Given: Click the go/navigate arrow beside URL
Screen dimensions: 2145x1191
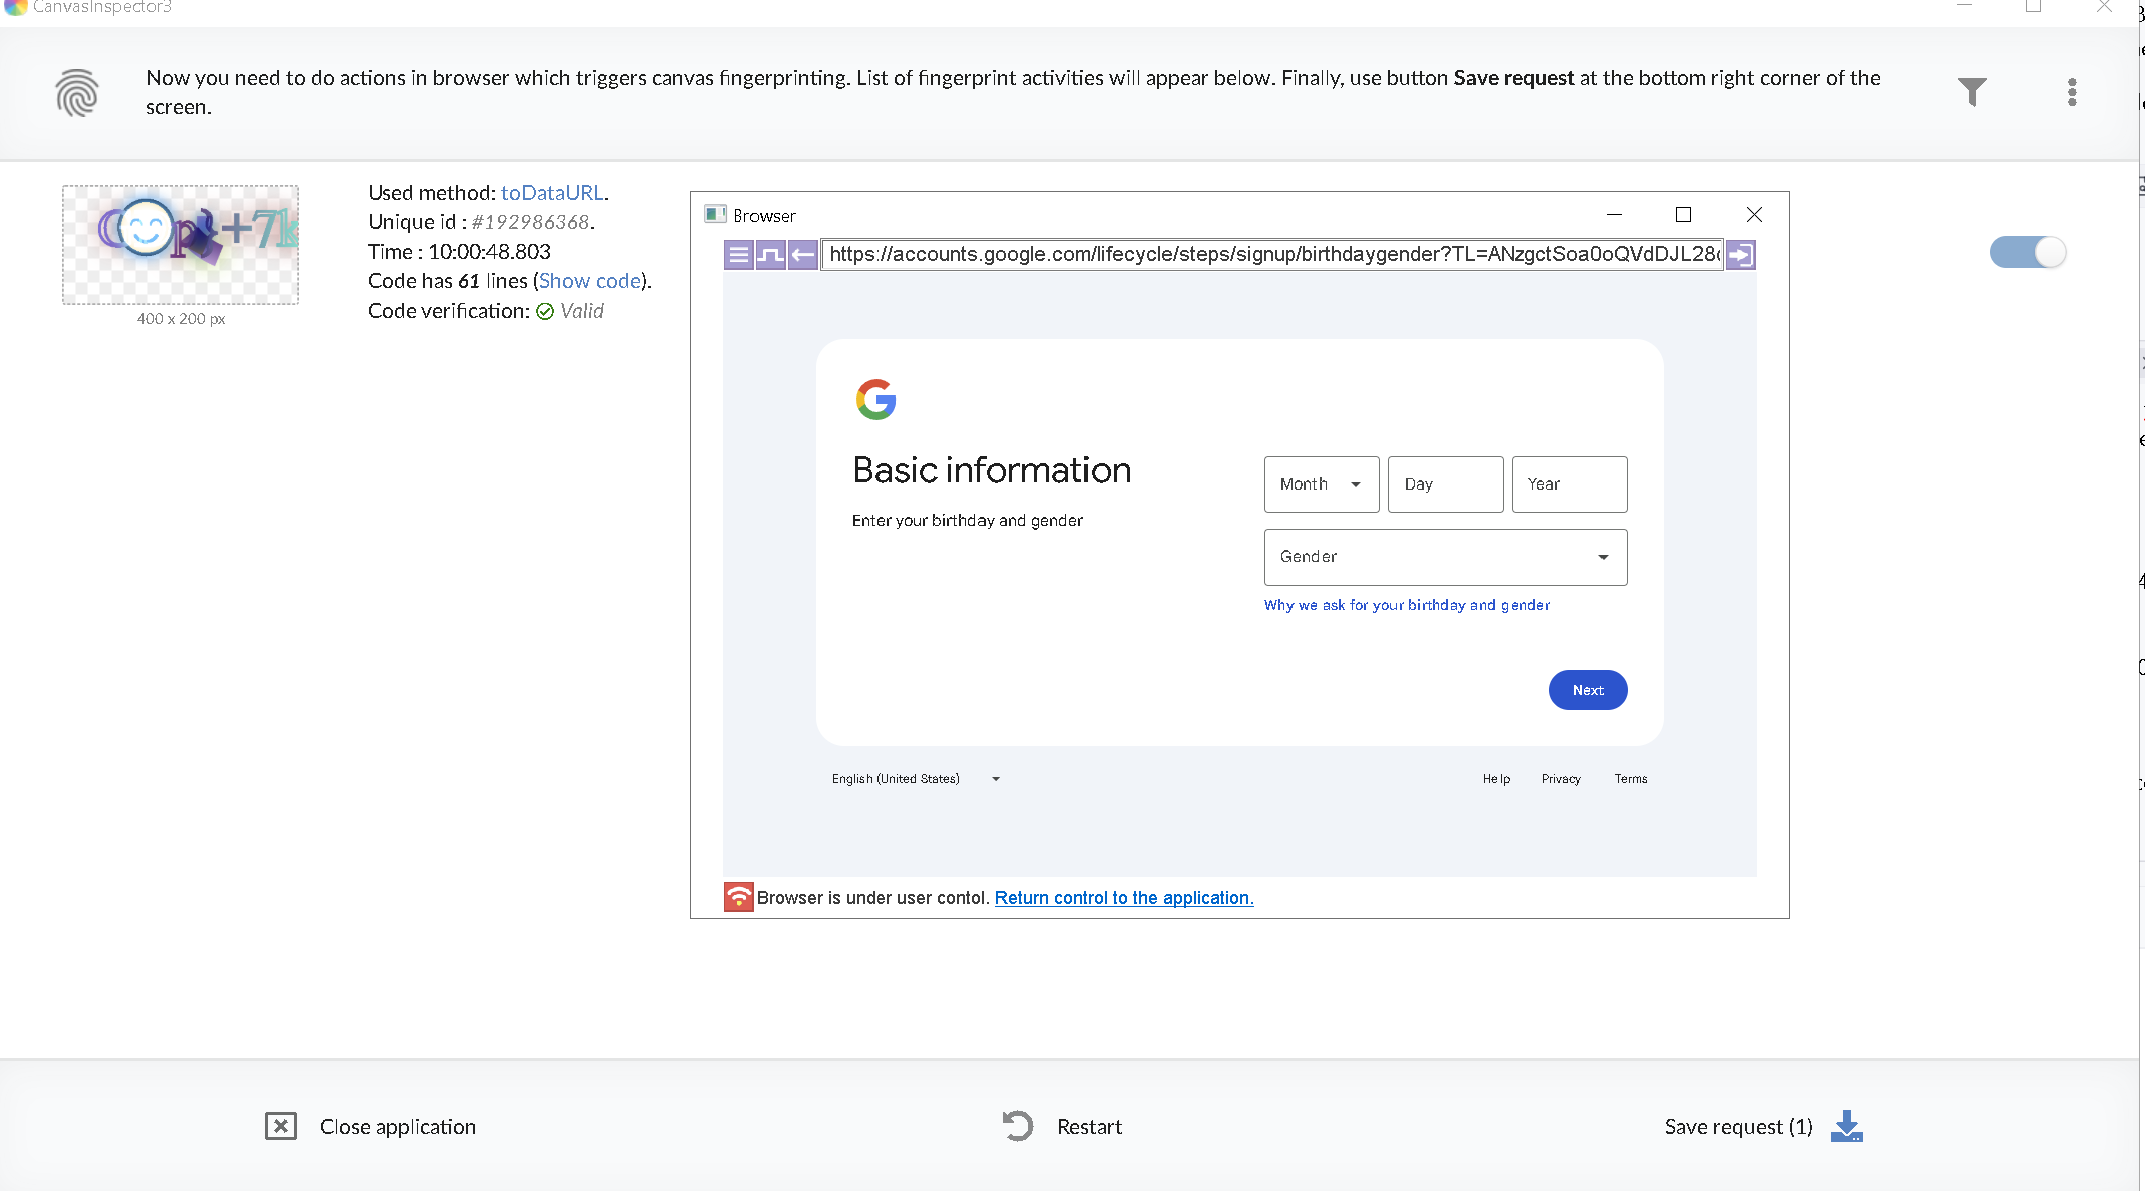Looking at the screenshot, I should (1740, 255).
